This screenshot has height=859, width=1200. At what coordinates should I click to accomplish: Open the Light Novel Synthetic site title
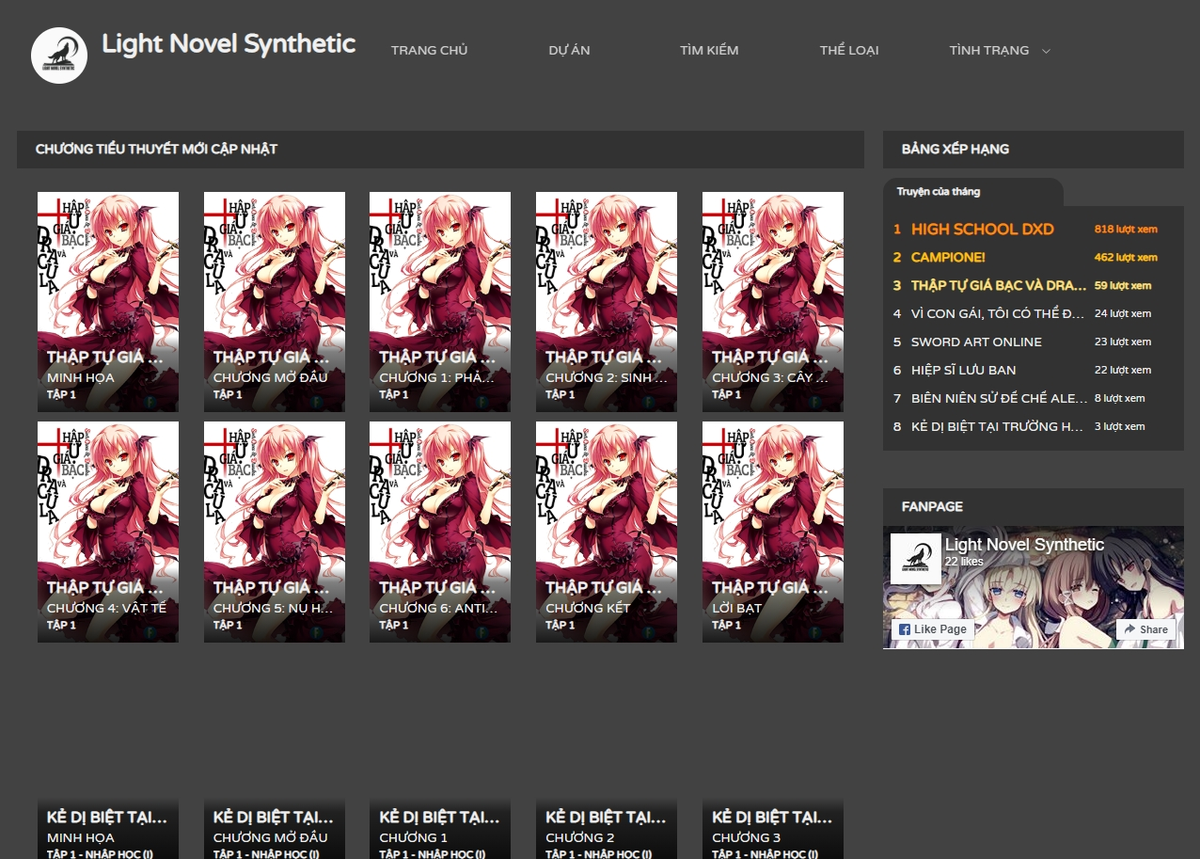(x=228, y=44)
